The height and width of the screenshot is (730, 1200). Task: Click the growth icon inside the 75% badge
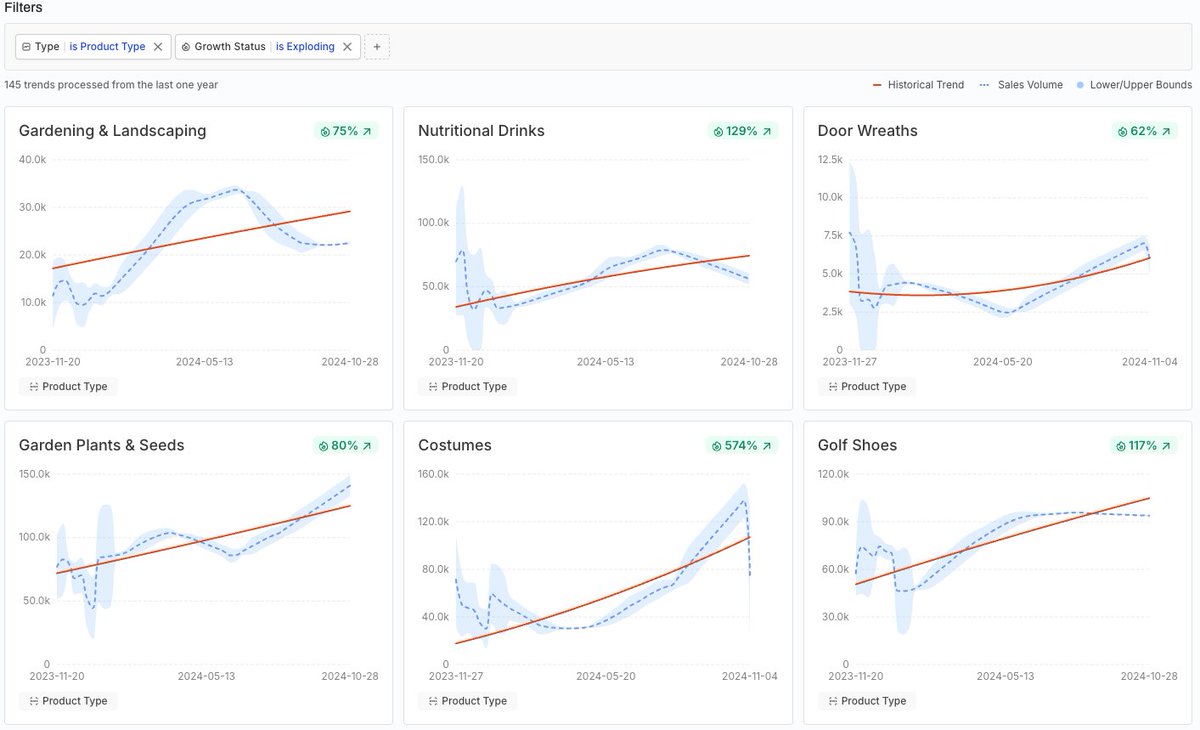[x=324, y=130]
